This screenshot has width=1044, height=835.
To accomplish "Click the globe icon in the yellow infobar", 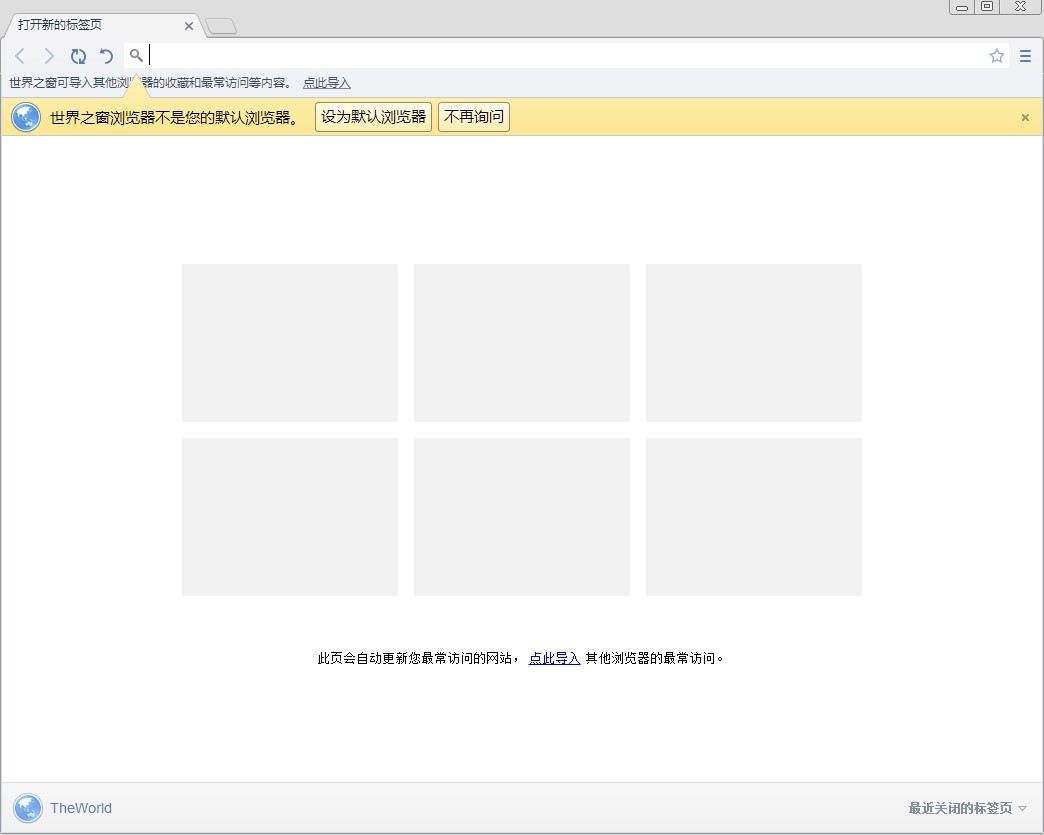I will pos(26,117).
